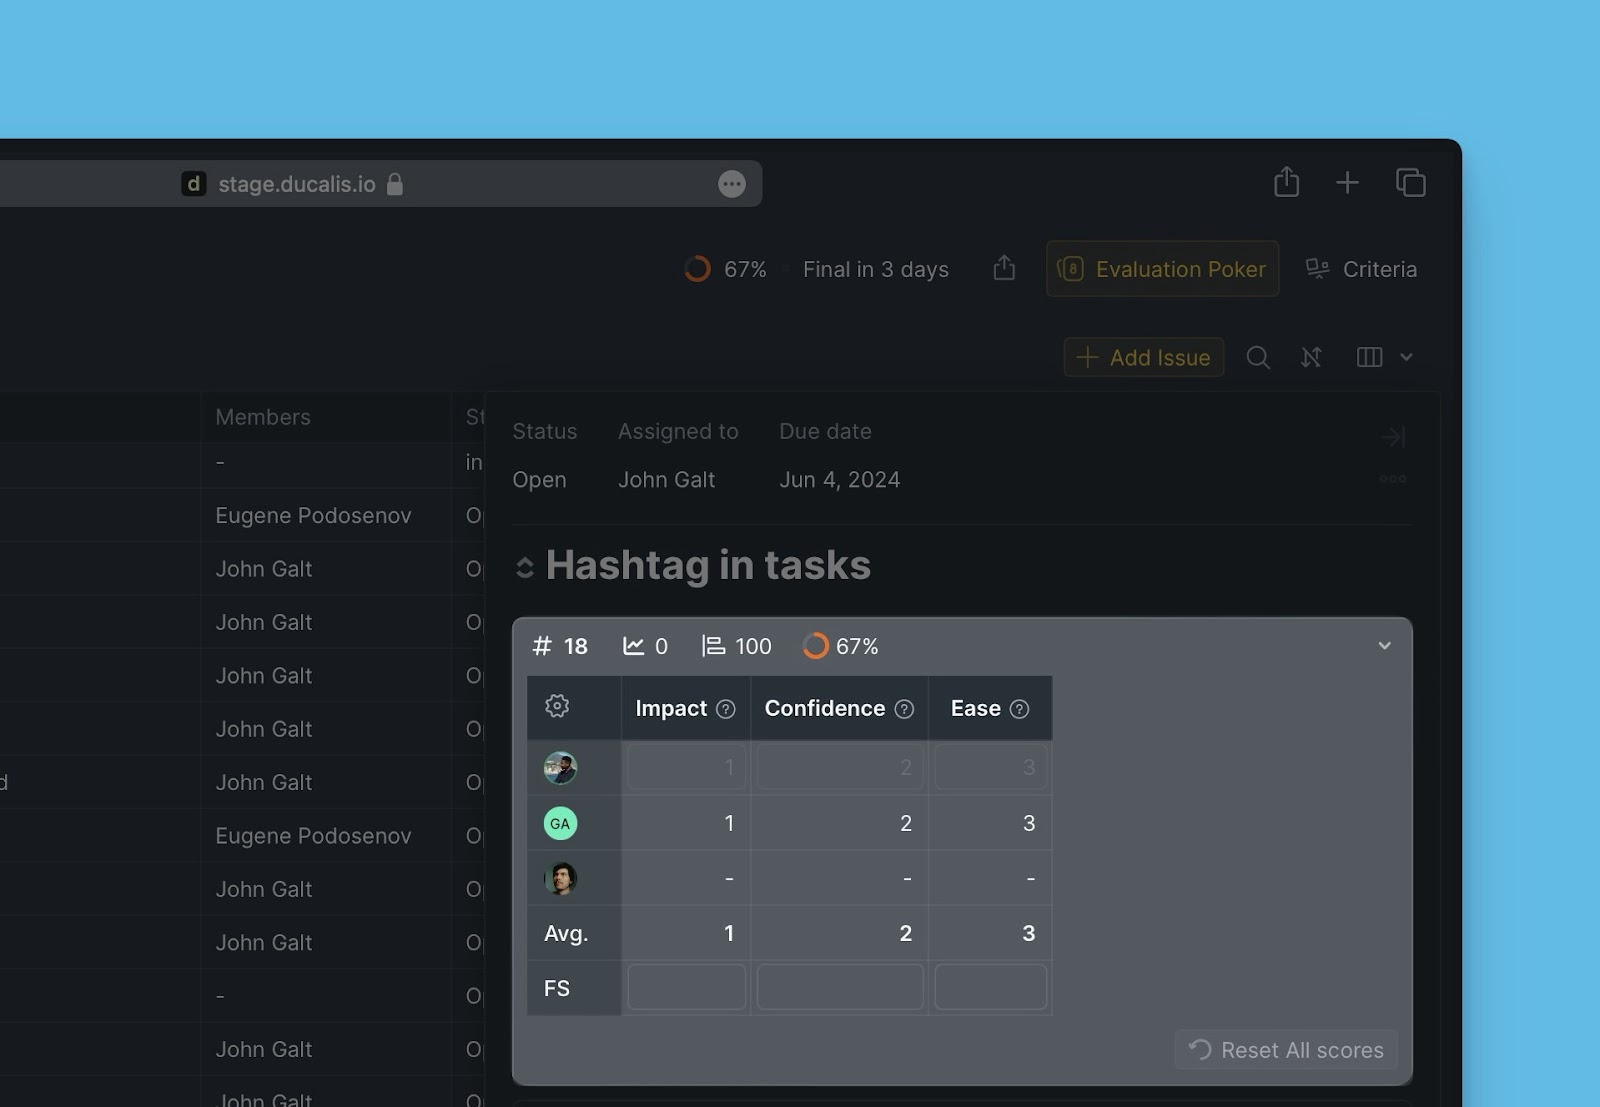Click the board share icon near Final in 3 days

[x=1004, y=268]
